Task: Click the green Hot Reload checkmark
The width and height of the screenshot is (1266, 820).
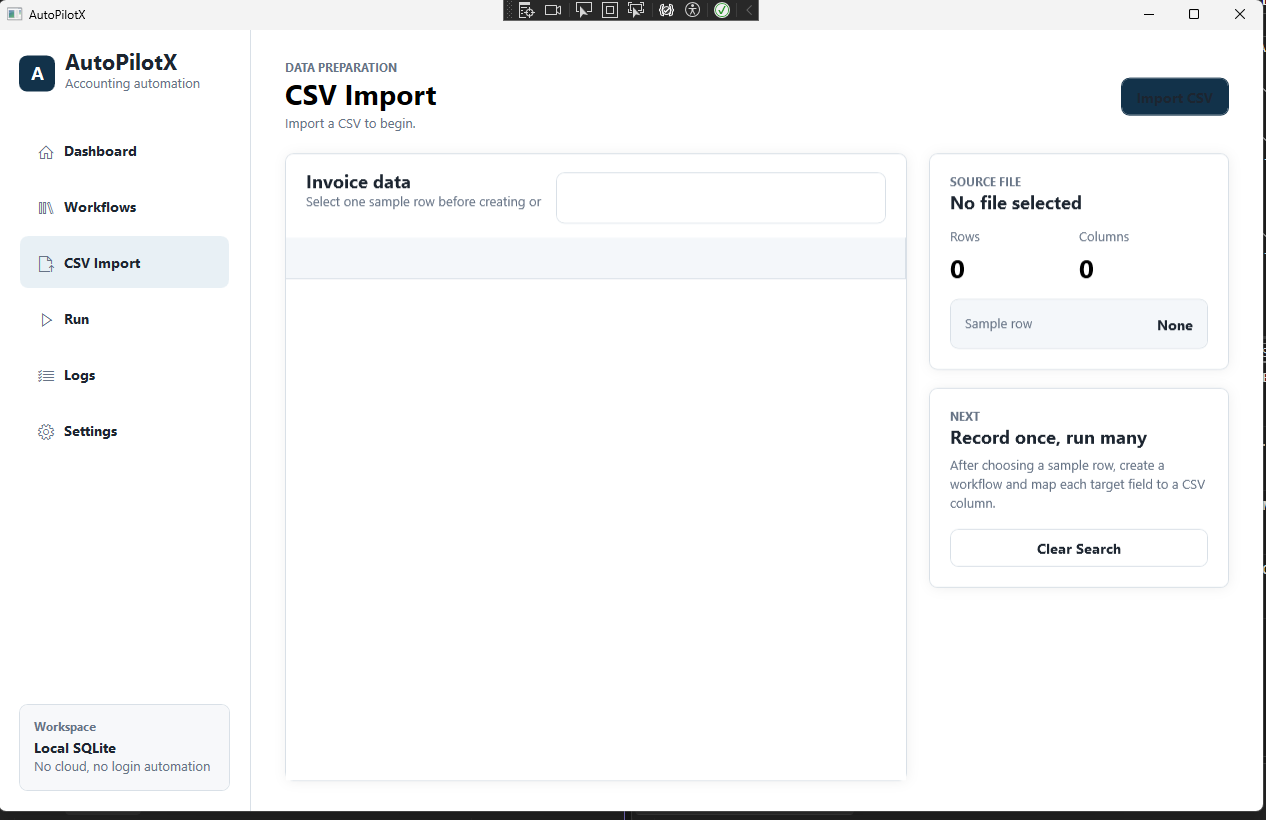Action: coord(722,10)
